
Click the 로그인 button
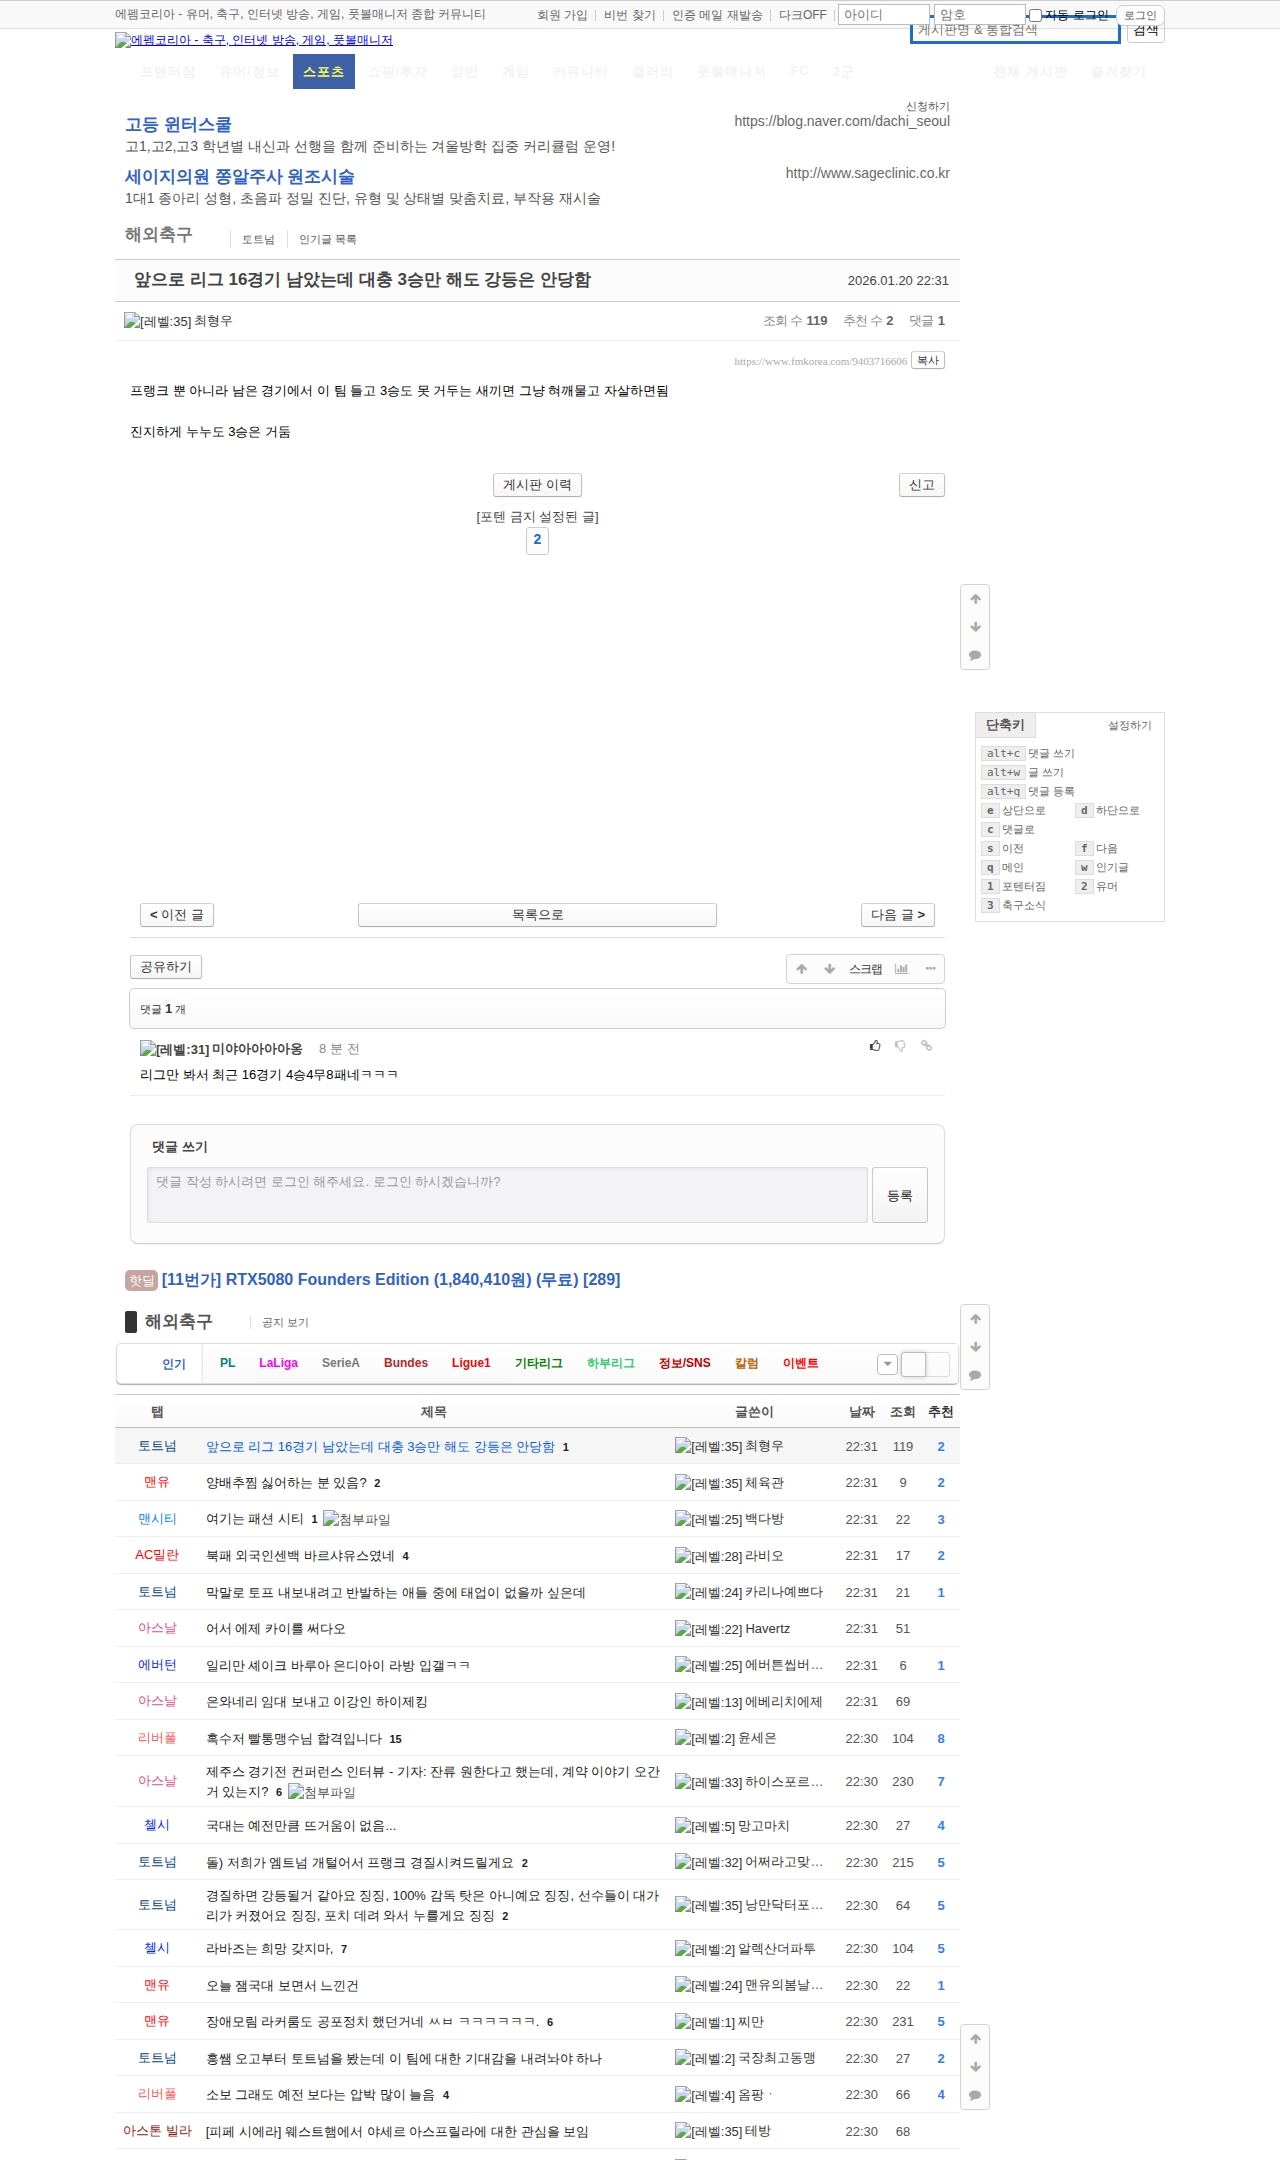[x=1140, y=15]
